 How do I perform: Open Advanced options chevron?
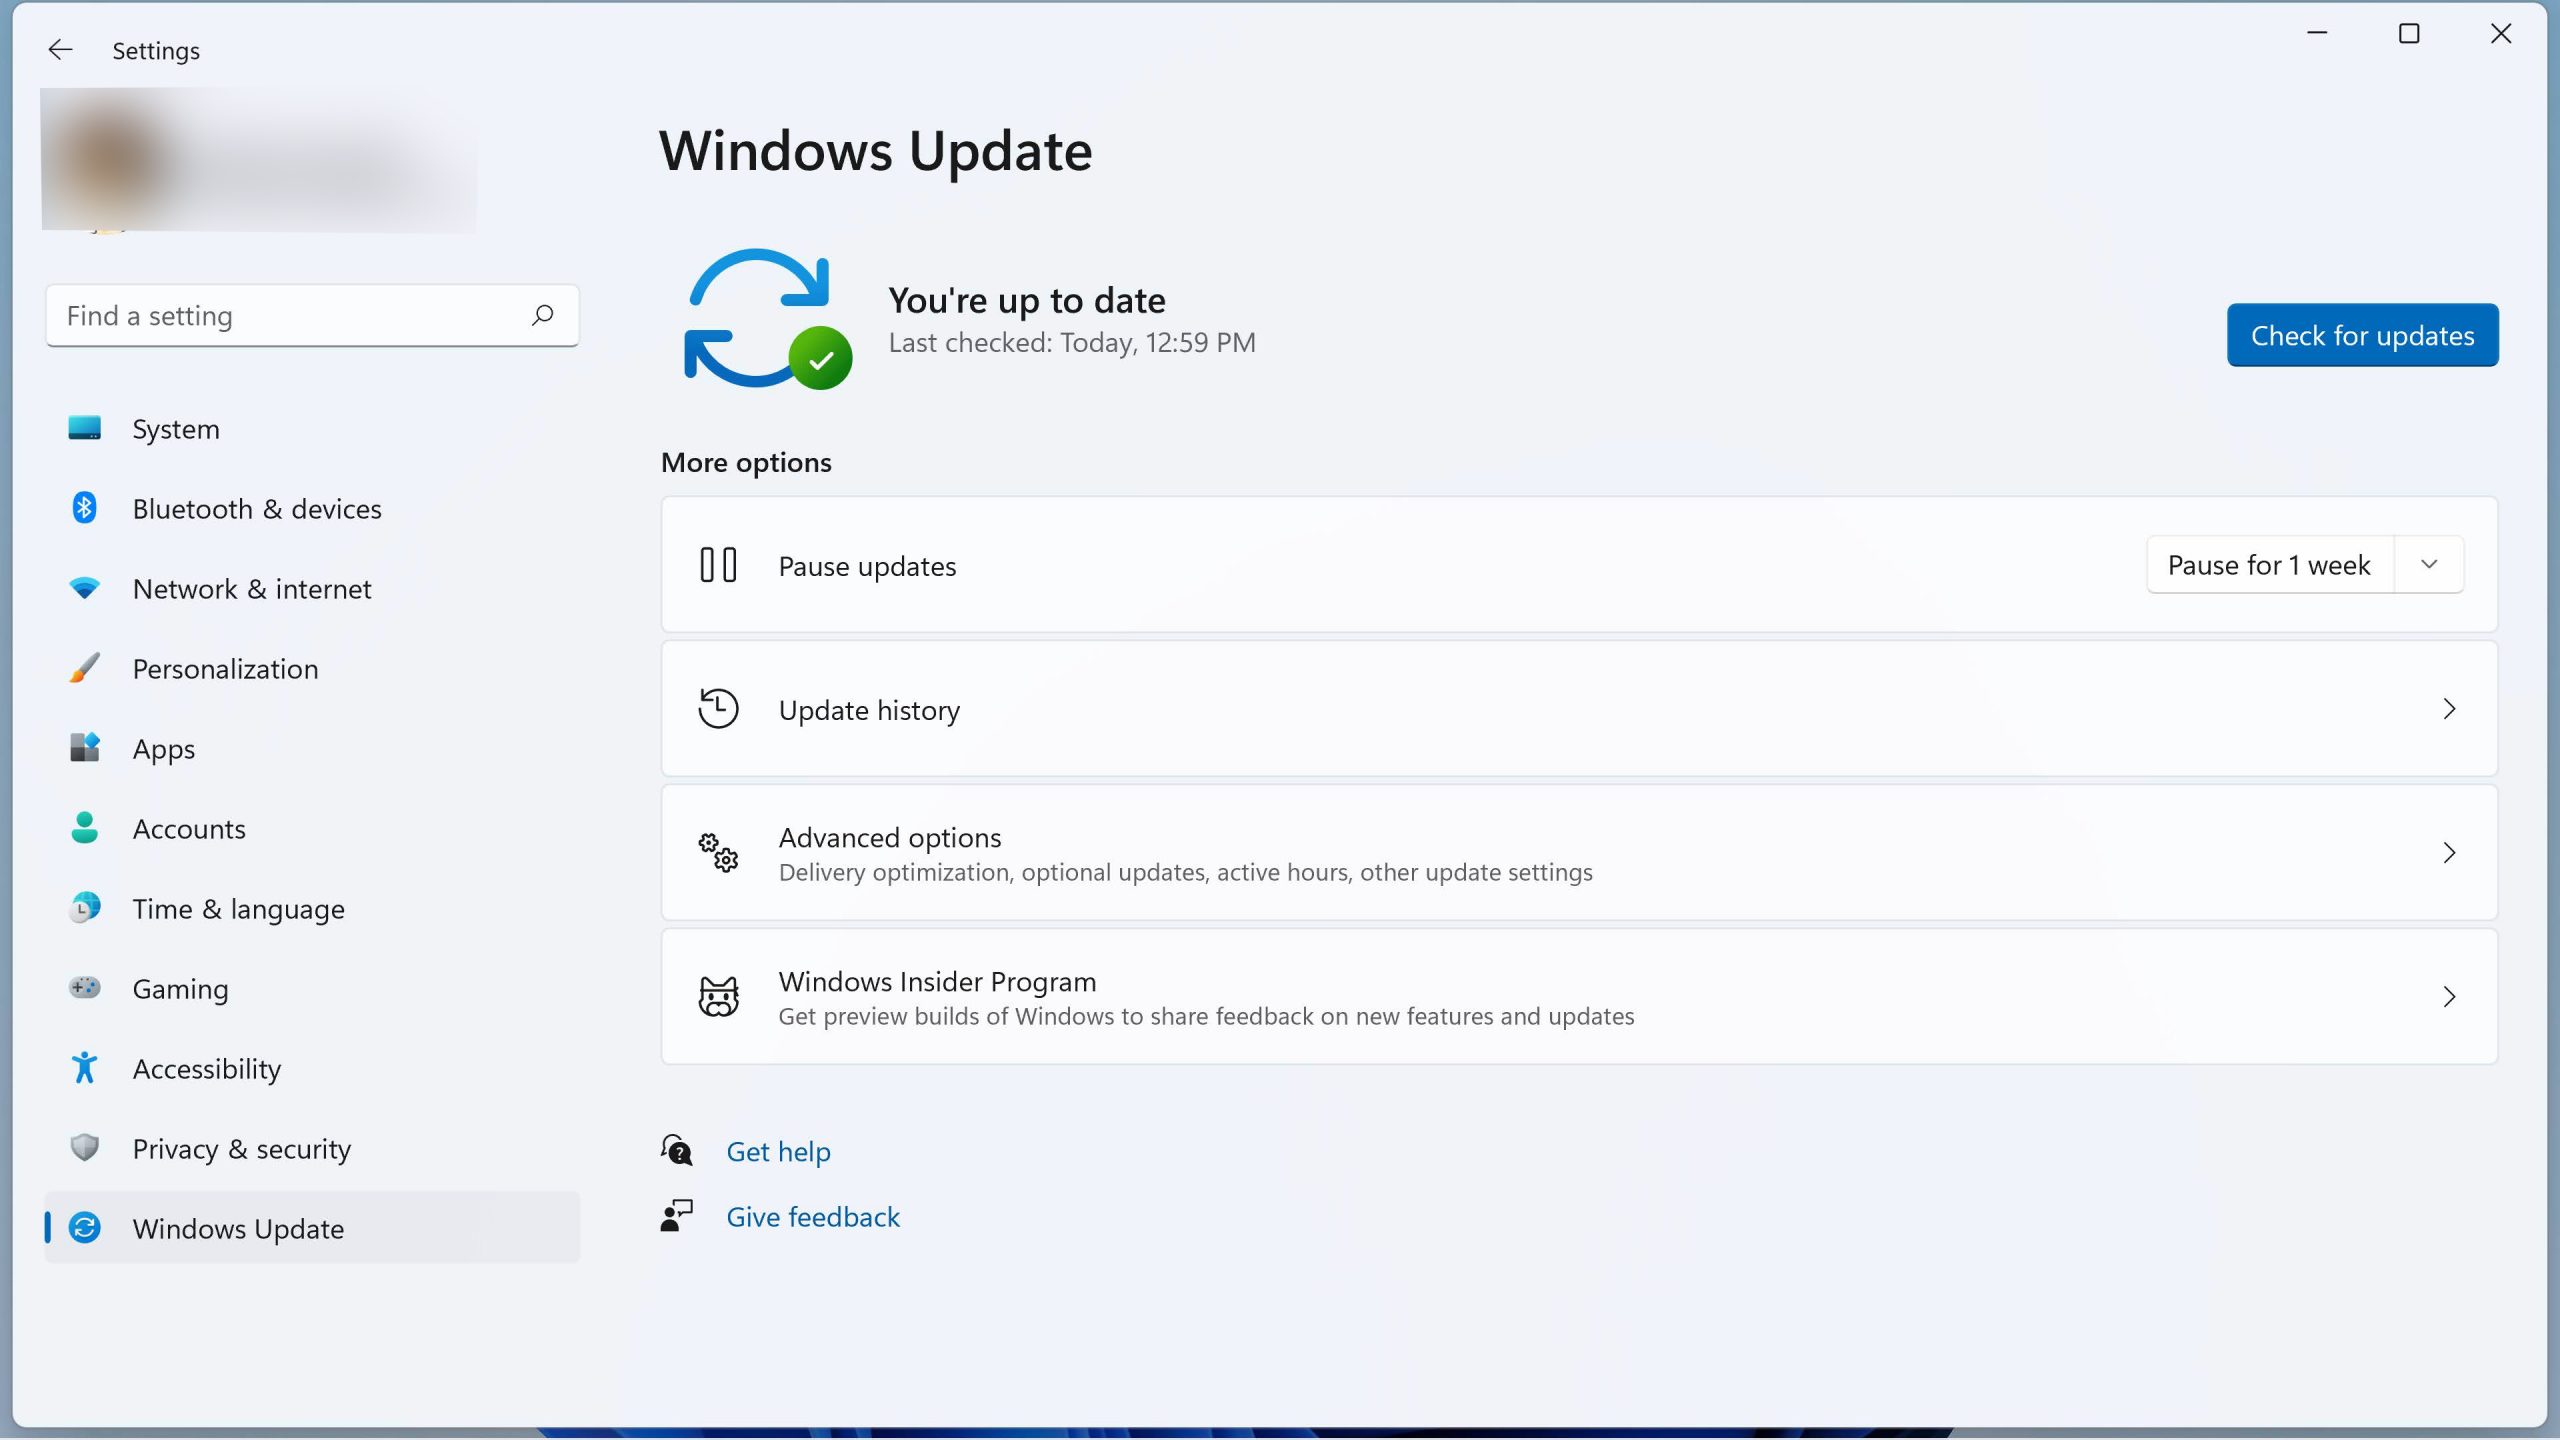[2449, 853]
